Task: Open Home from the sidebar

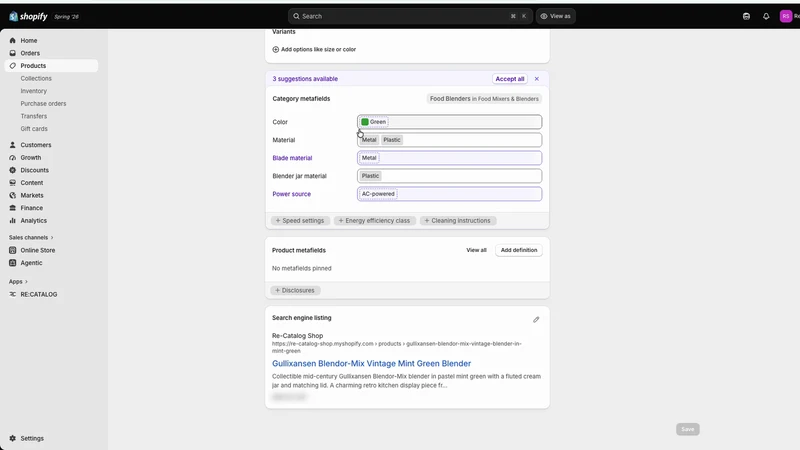Action: tap(29, 40)
